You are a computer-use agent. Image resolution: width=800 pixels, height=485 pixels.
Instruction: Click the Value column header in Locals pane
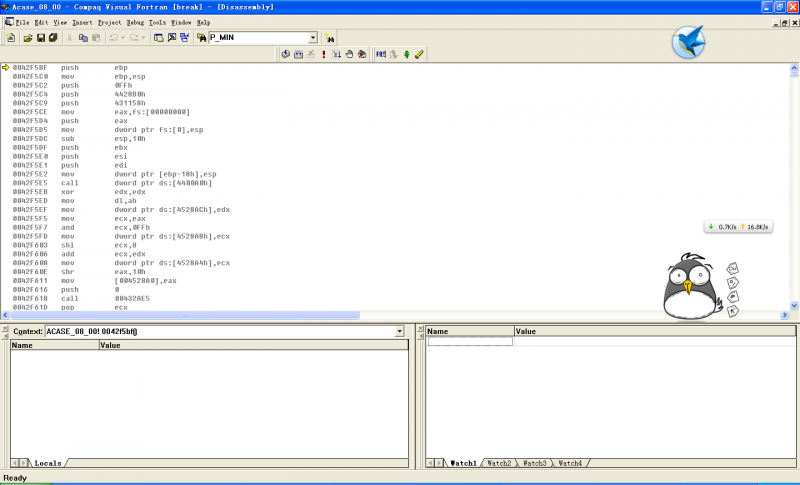tap(254, 345)
